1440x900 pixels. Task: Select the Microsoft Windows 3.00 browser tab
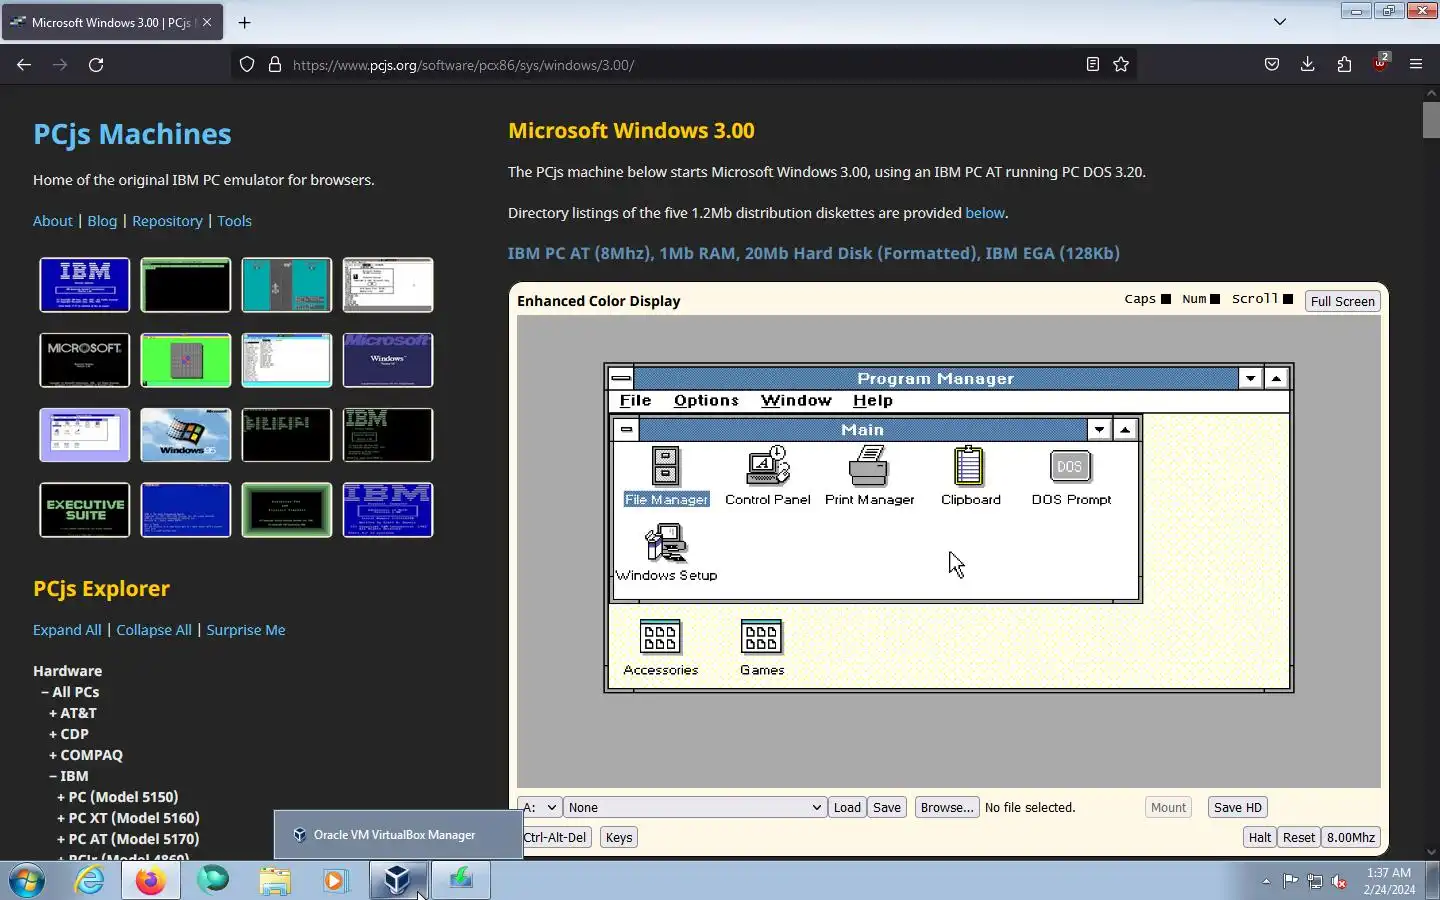pos(110,22)
